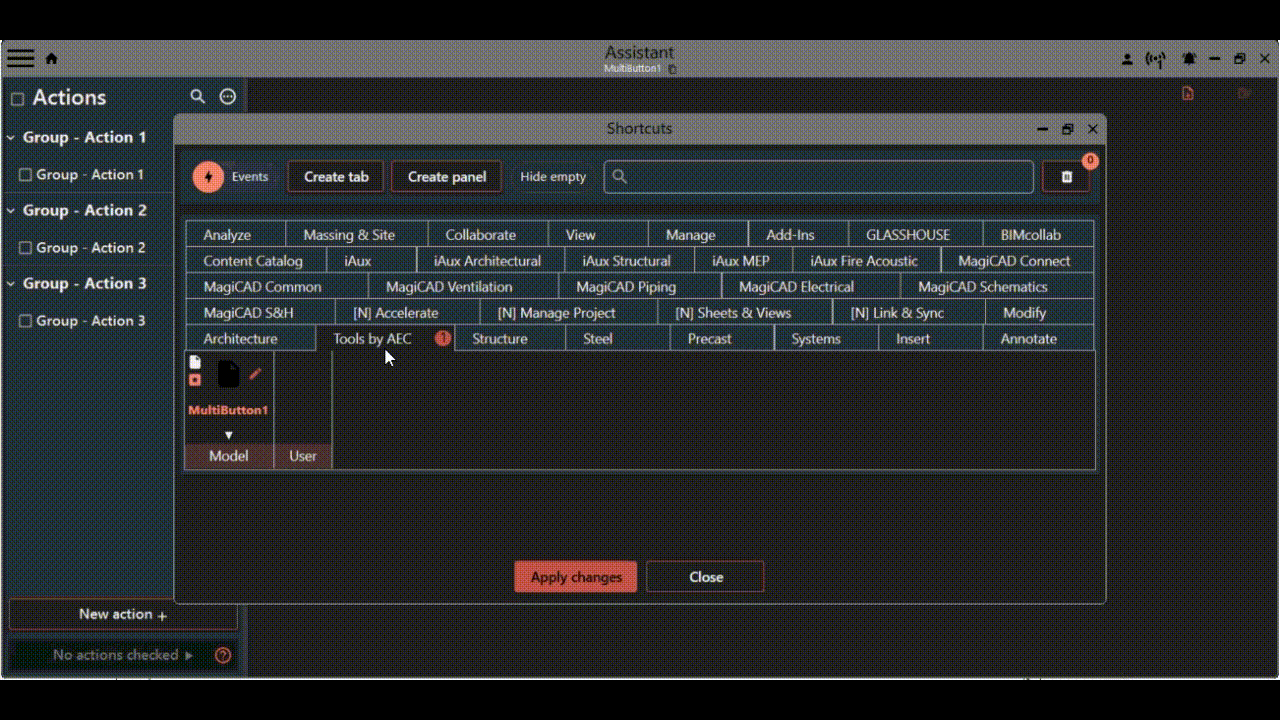Click the pencil edit icon on MultiButton1
This screenshot has width=1280, height=720.
[255, 374]
